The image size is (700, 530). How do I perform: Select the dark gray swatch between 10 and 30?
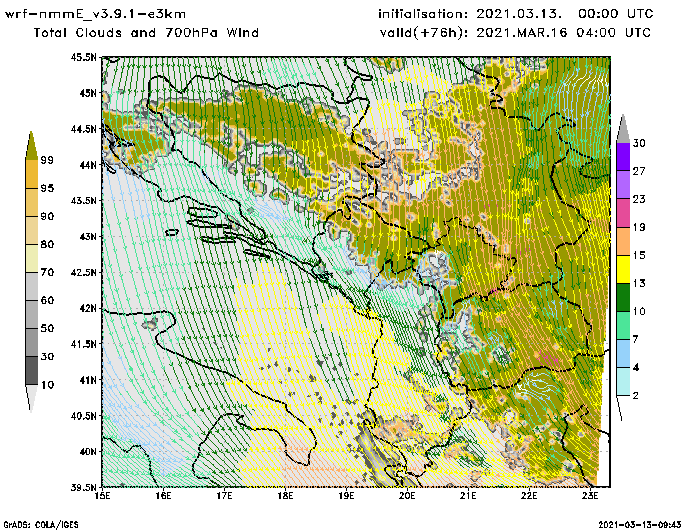coord(32,371)
